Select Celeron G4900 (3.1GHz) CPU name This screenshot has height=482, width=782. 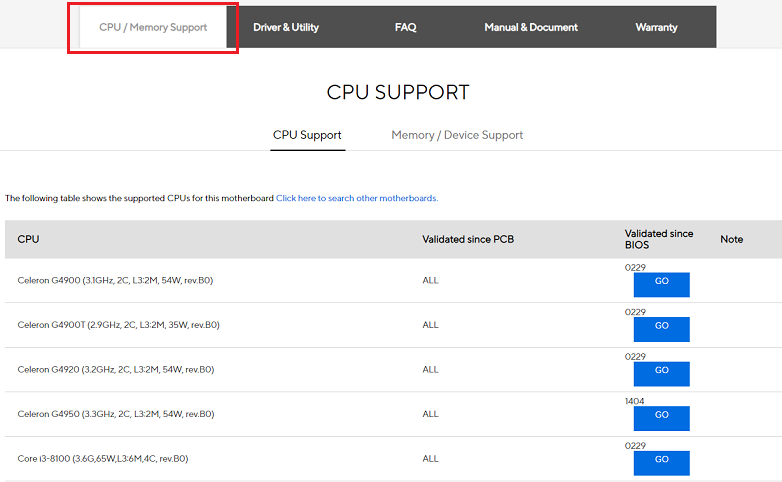click(x=115, y=280)
